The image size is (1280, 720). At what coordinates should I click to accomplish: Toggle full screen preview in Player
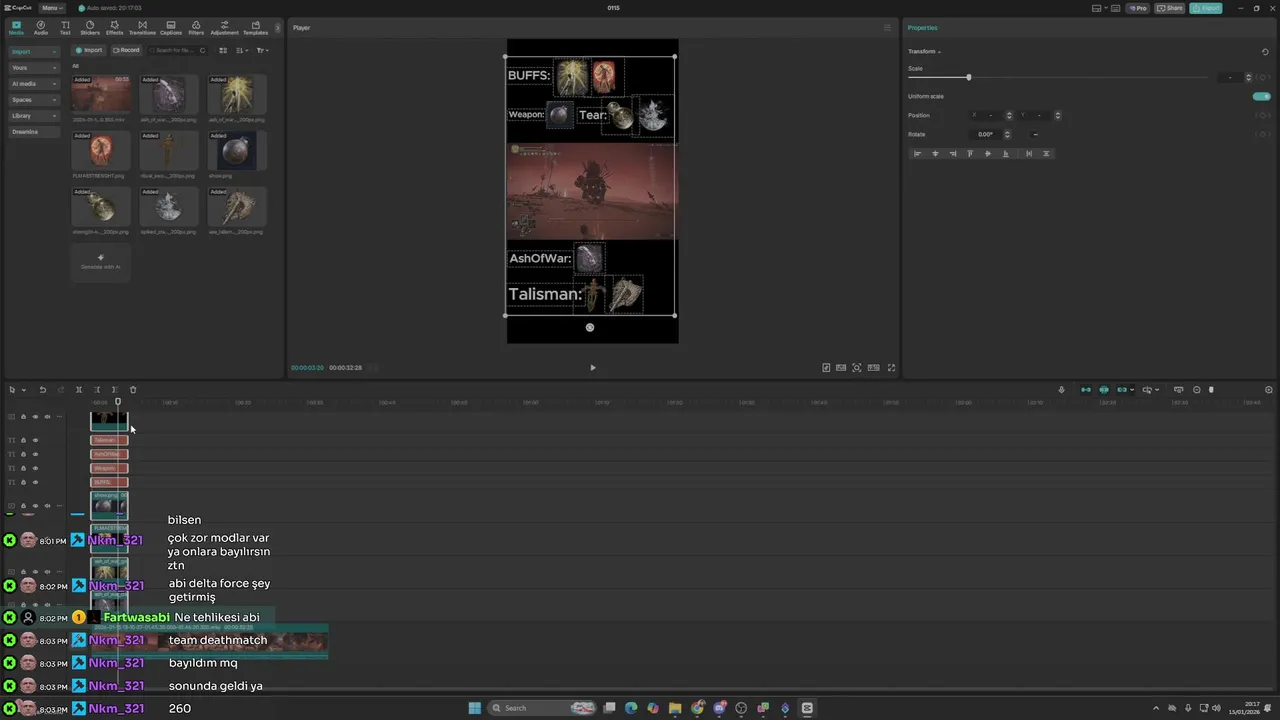point(891,368)
